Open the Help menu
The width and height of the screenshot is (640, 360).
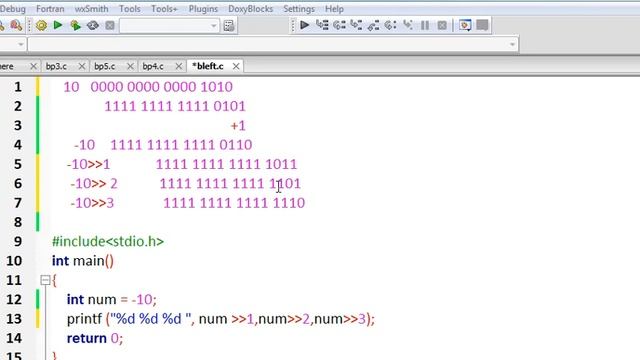[x=334, y=9]
